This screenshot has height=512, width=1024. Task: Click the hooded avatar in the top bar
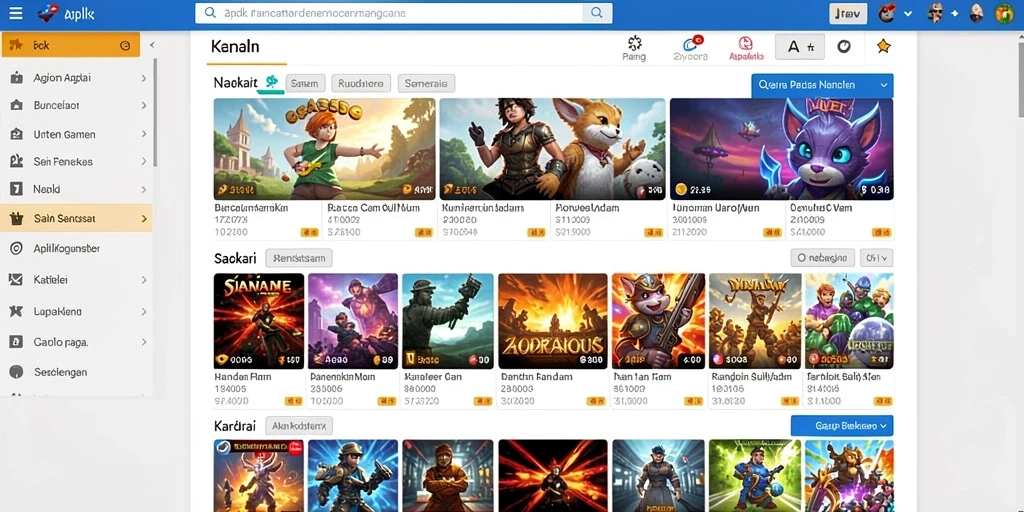[976, 13]
